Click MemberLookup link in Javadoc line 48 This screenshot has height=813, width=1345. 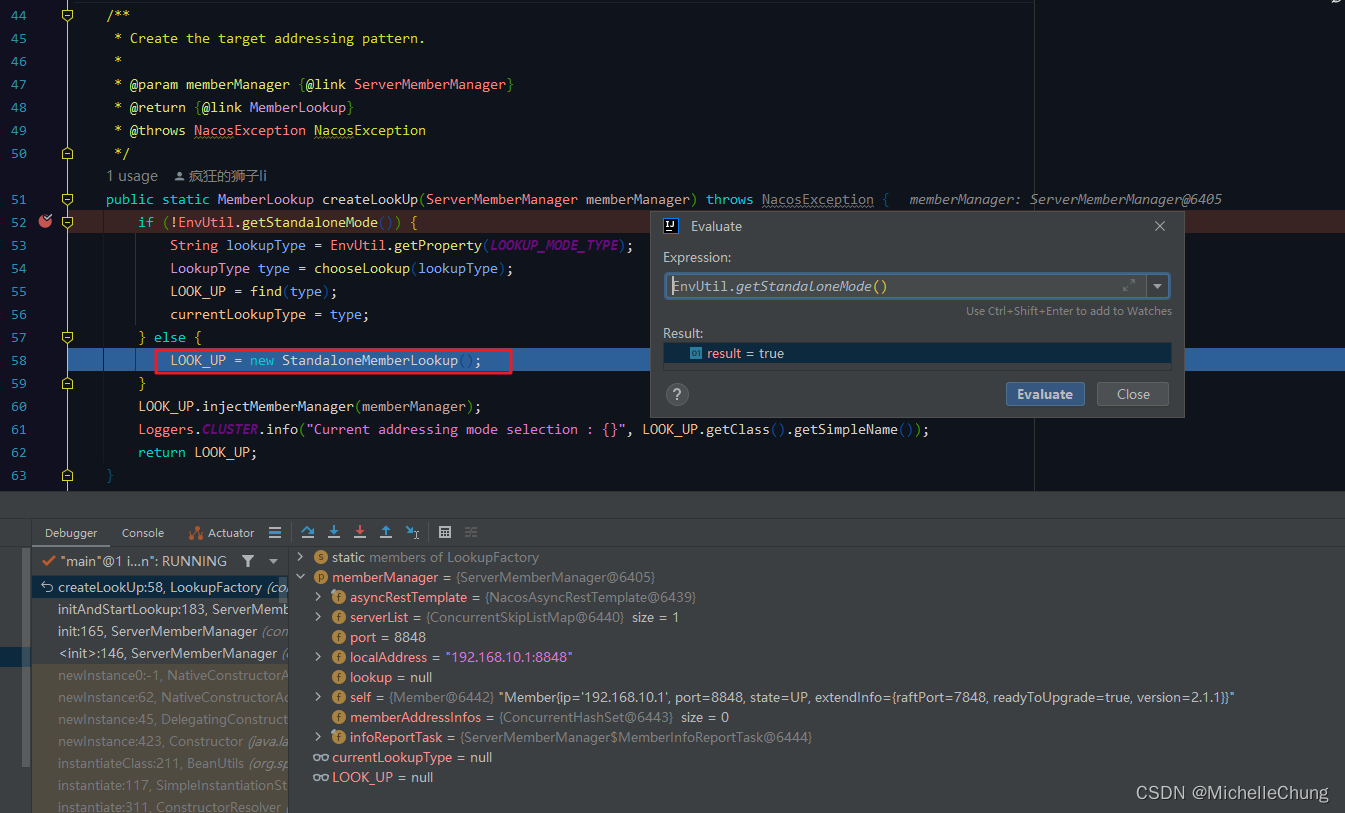(297, 107)
